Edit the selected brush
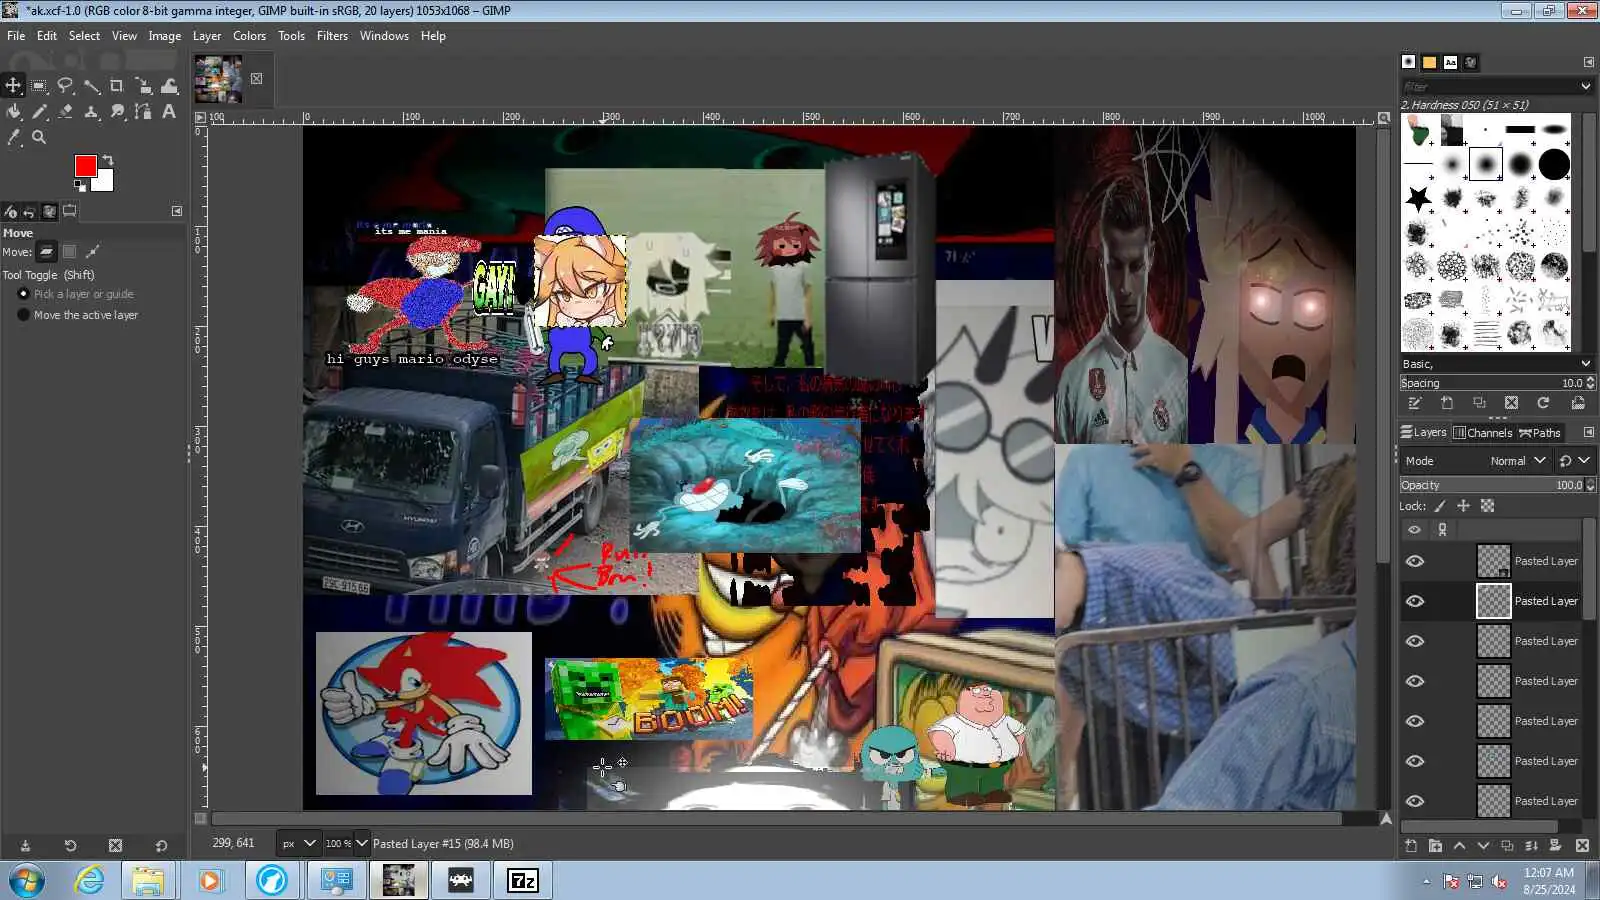The image size is (1600, 900). (x=1415, y=403)
